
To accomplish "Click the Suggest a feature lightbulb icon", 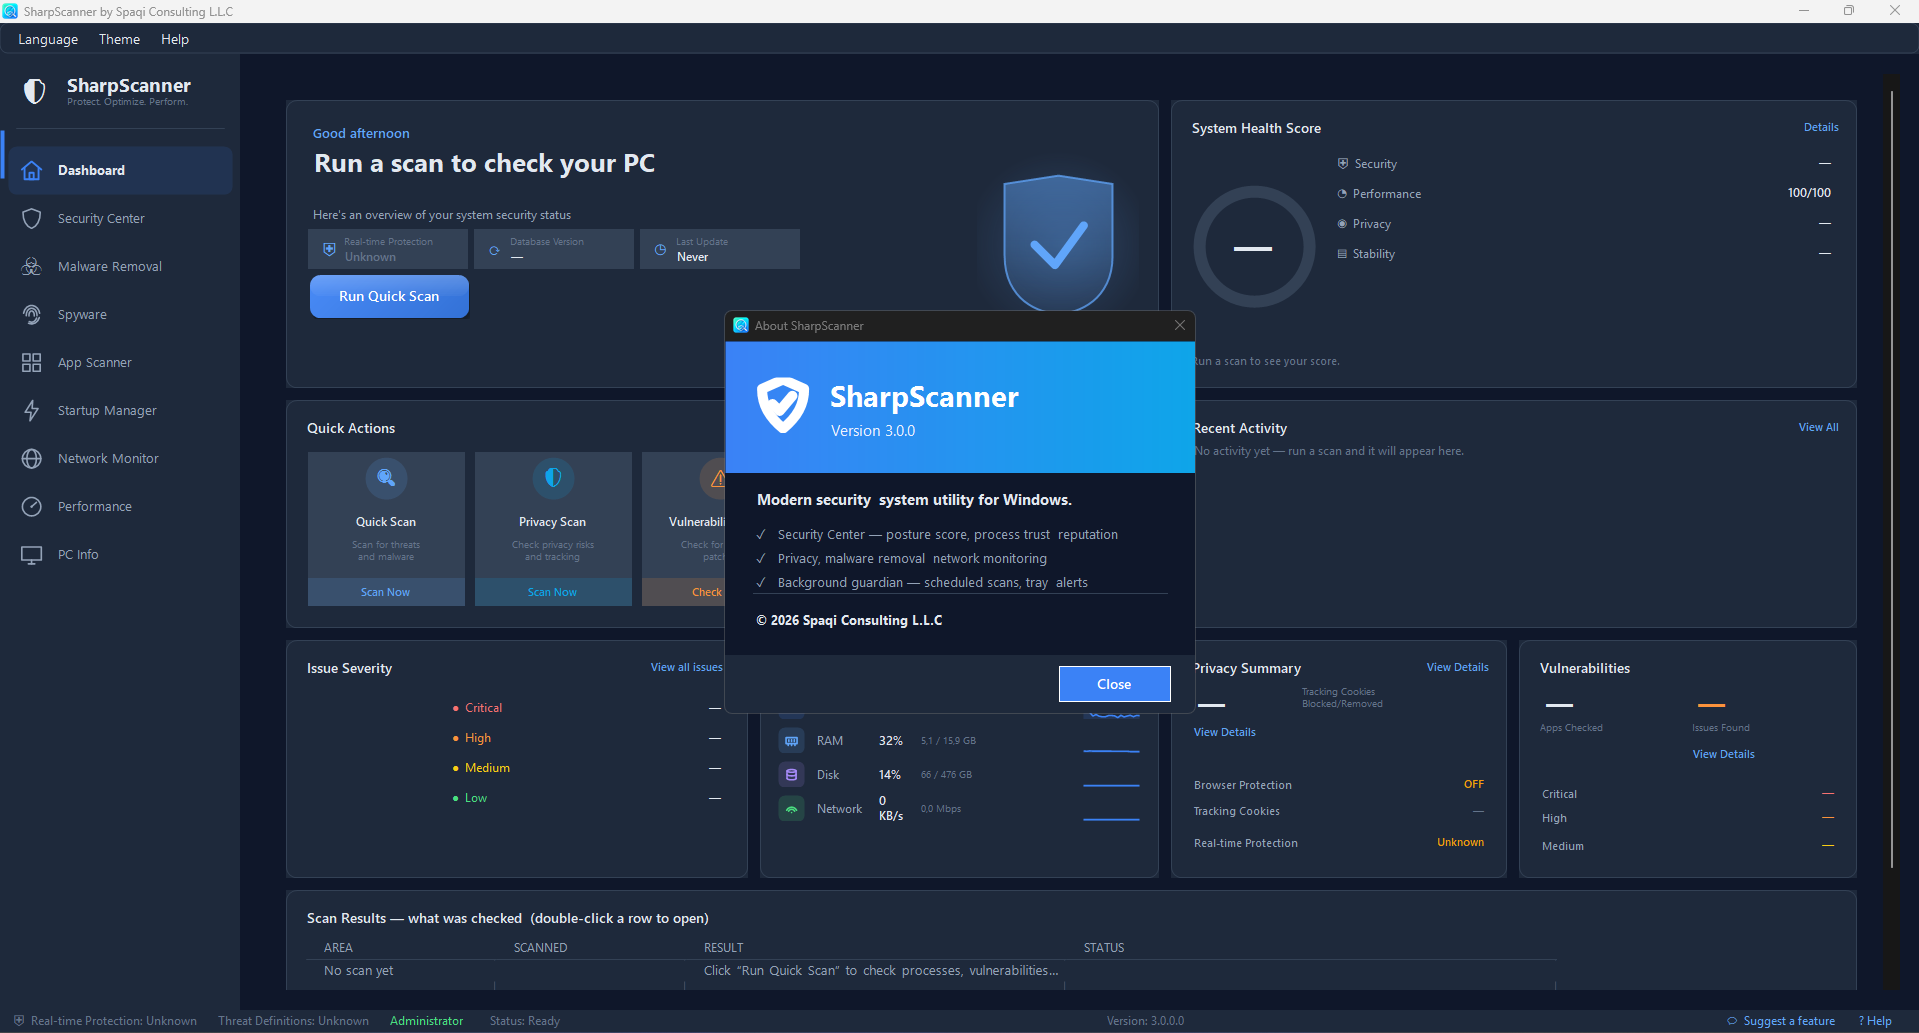I will [1732, 1021].
